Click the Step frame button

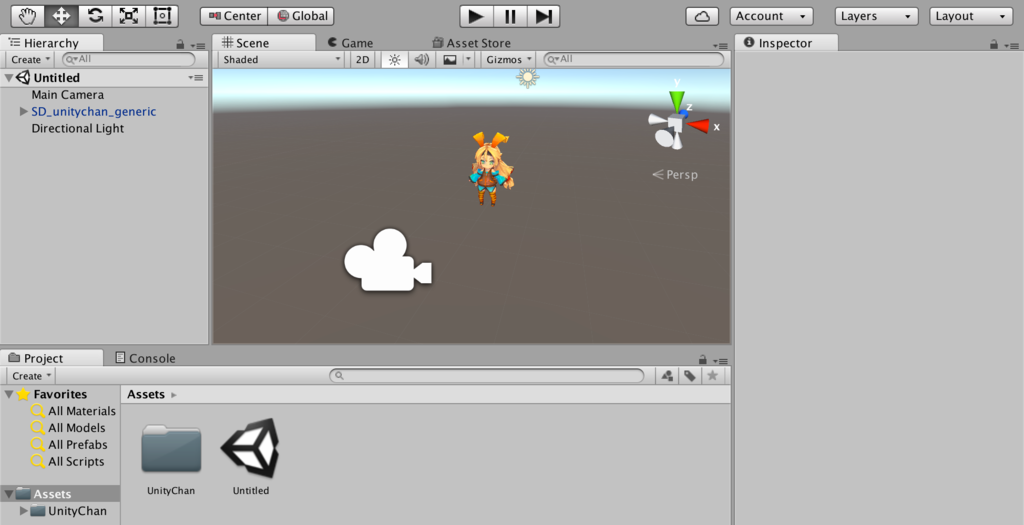click(543, 16)
